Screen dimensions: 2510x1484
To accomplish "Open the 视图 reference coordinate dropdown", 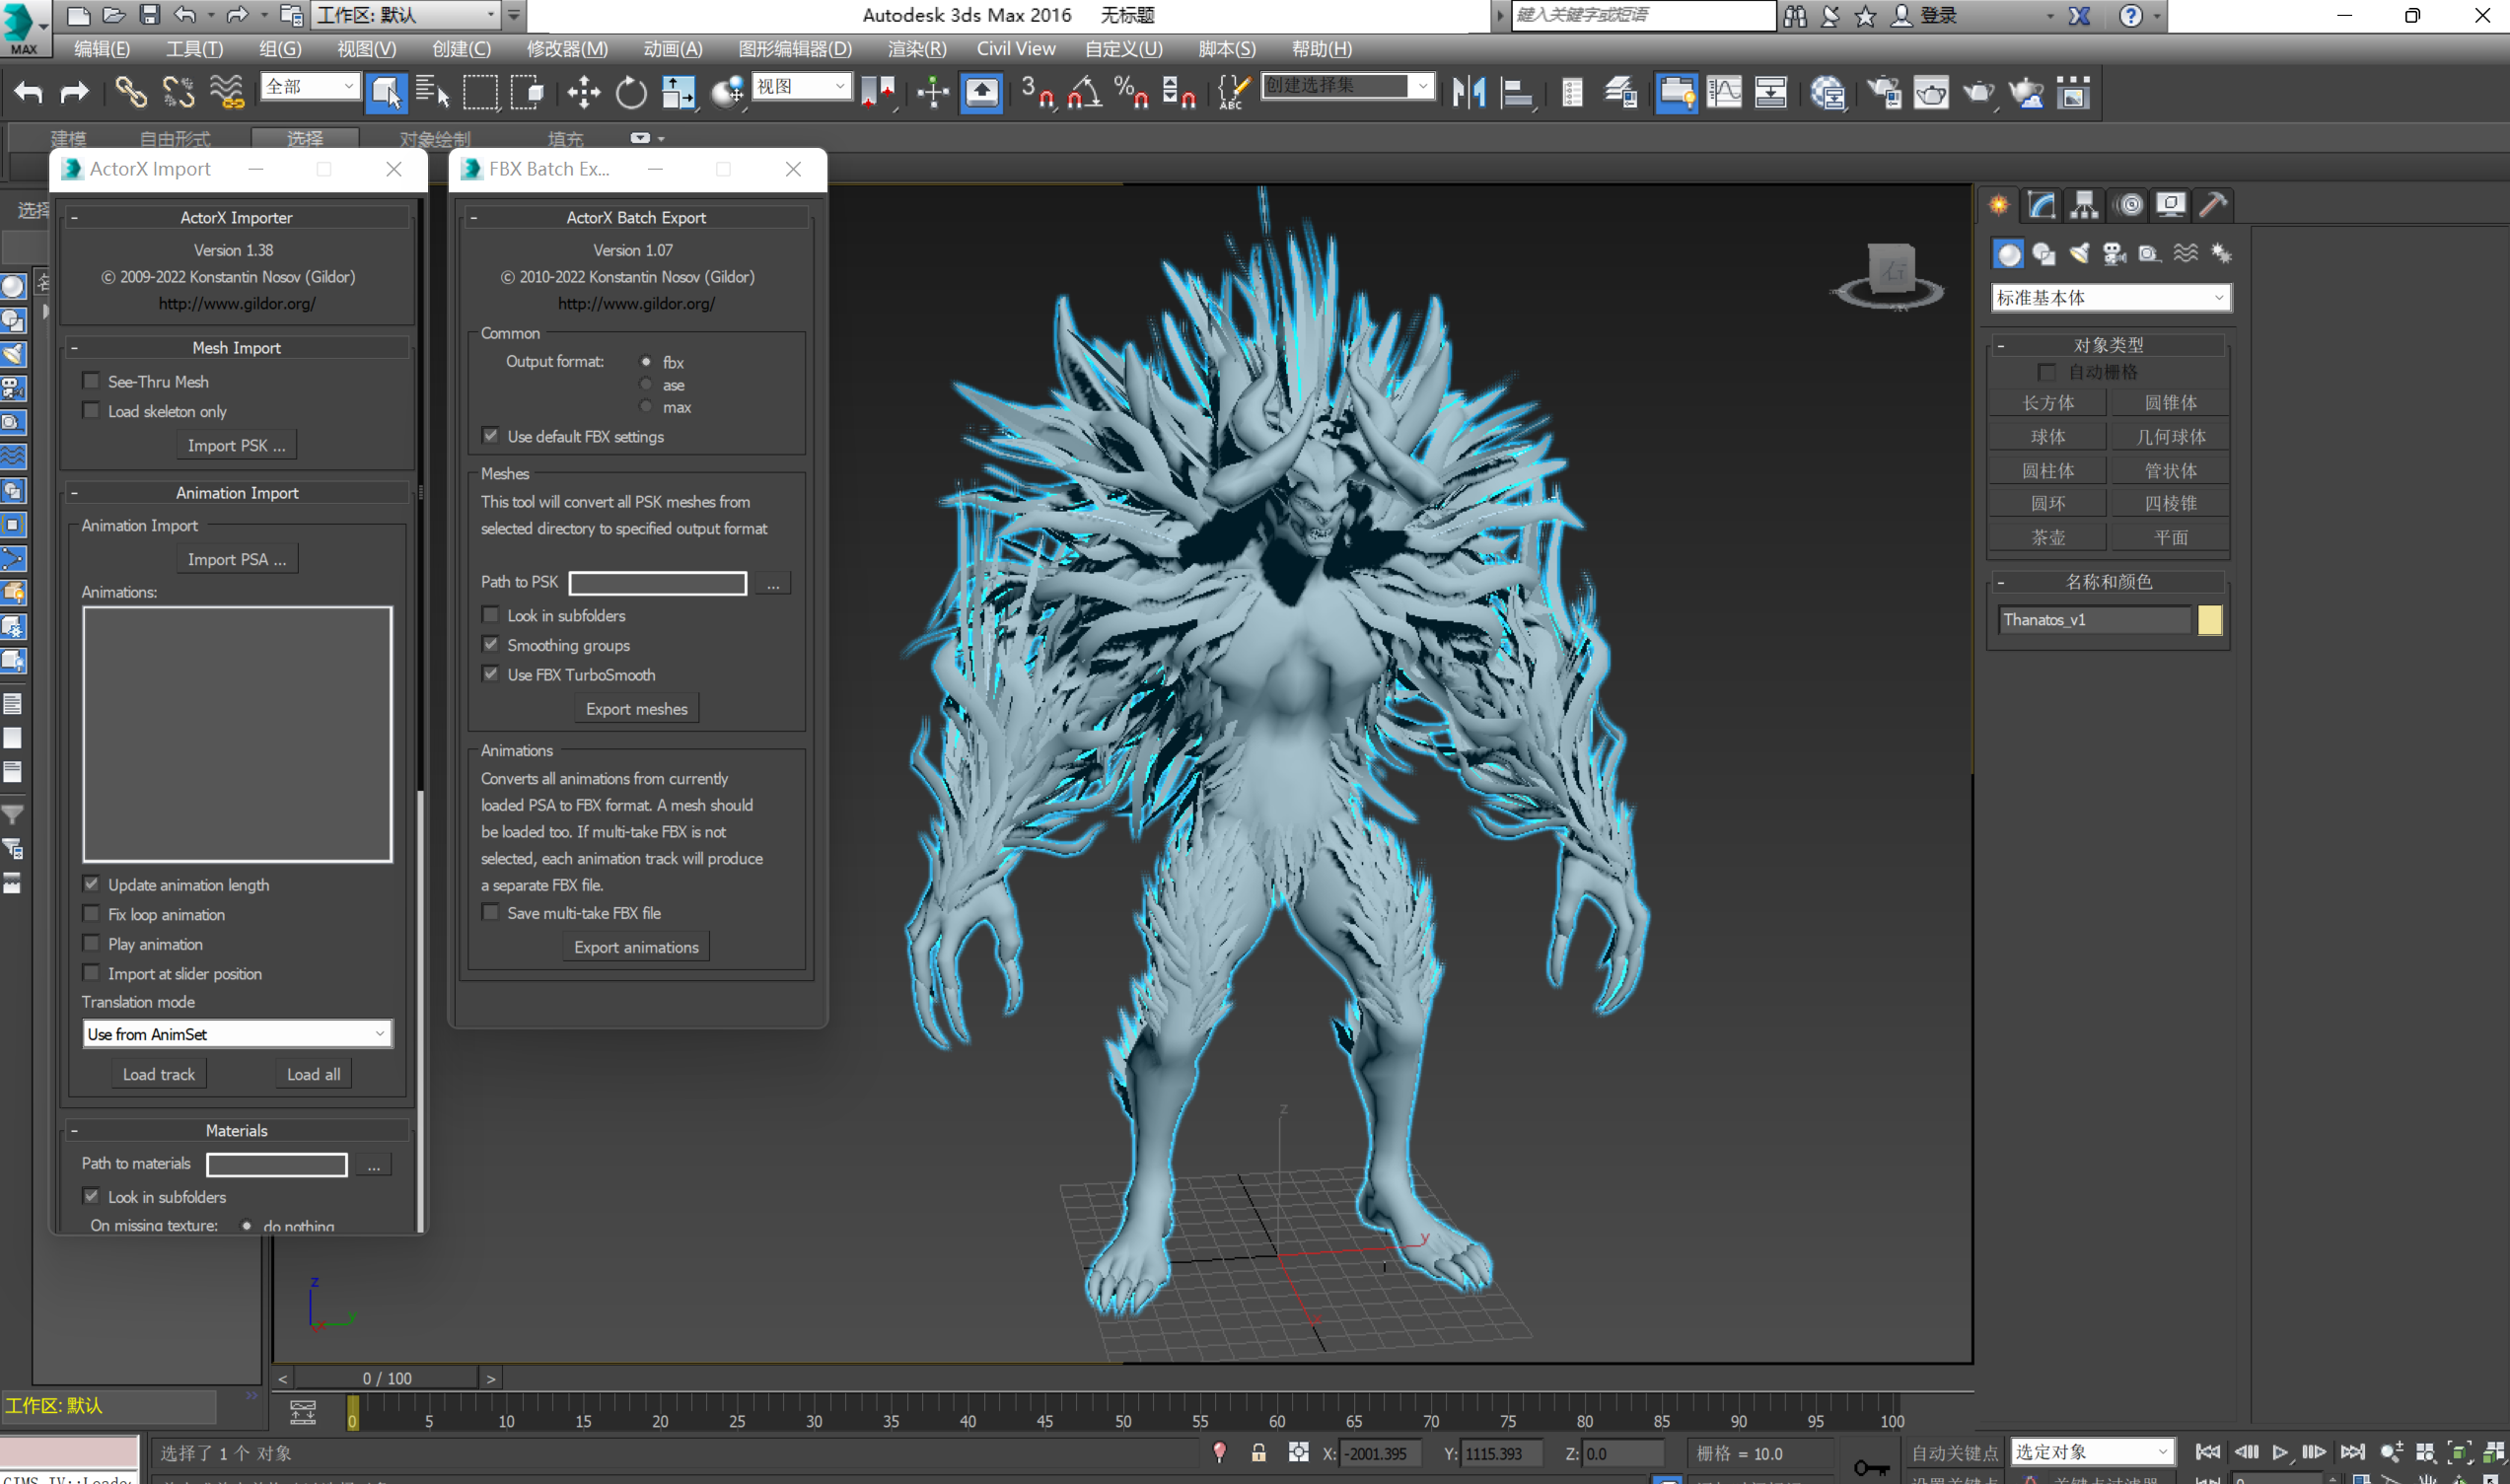I will 802,87.
